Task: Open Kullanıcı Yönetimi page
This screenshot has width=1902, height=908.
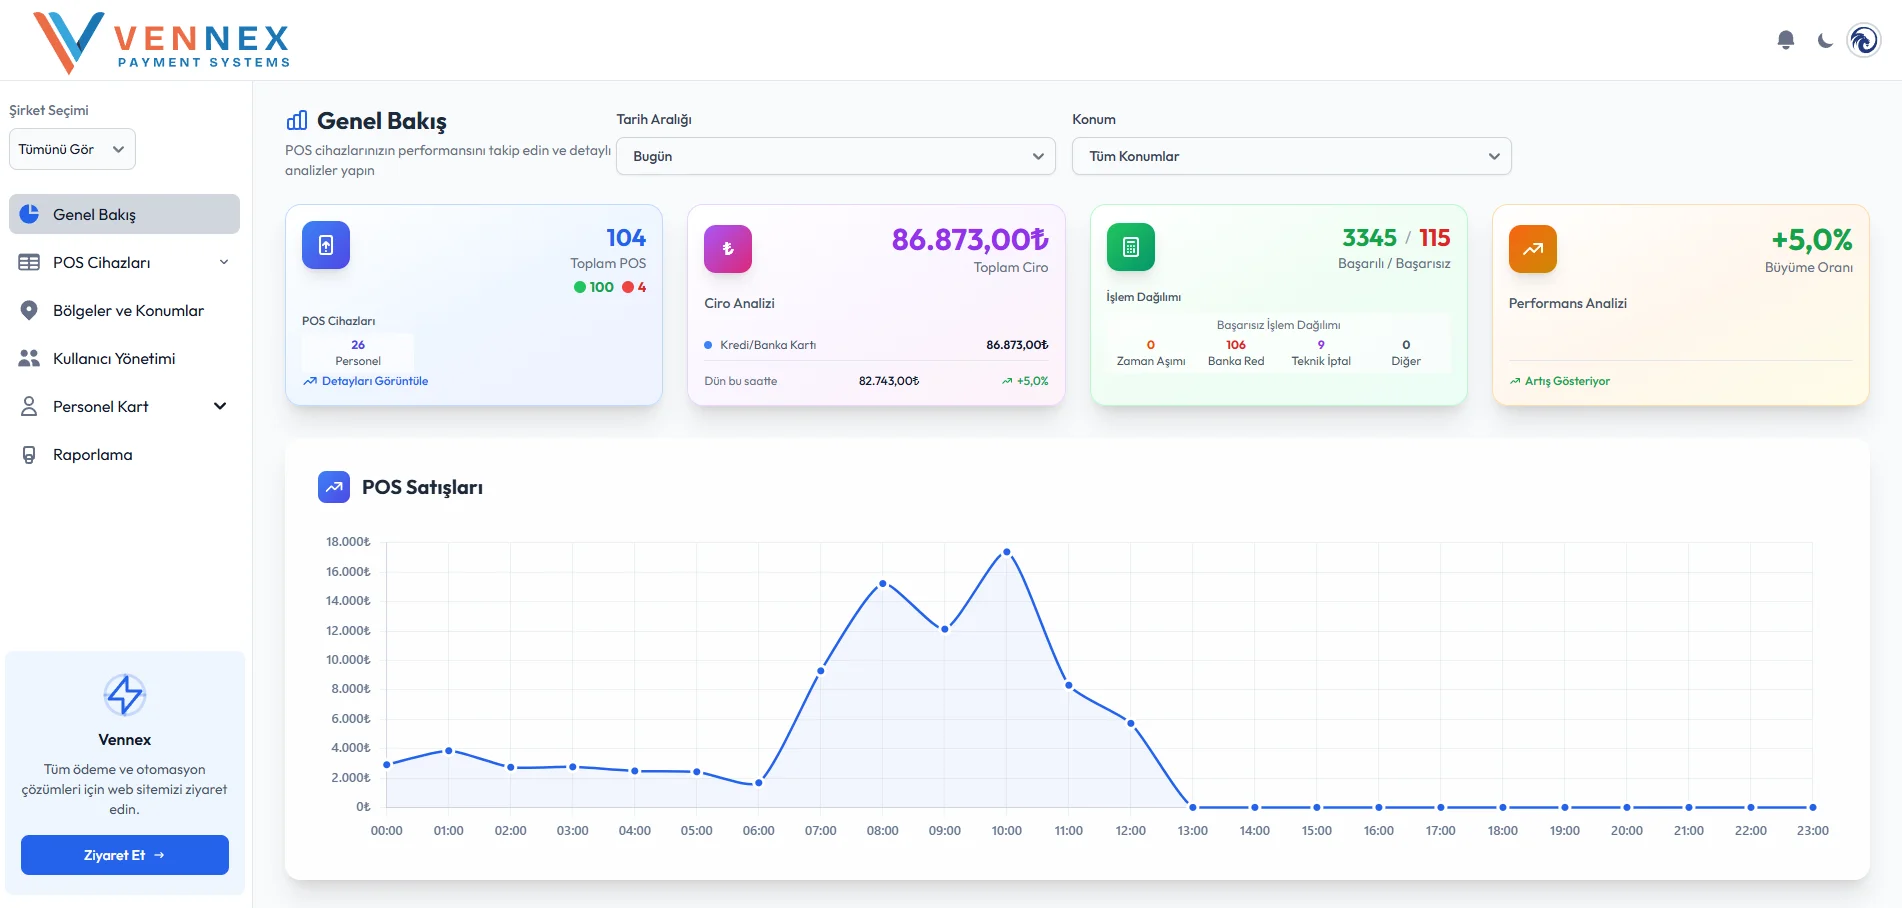Action: click(114, 358)
